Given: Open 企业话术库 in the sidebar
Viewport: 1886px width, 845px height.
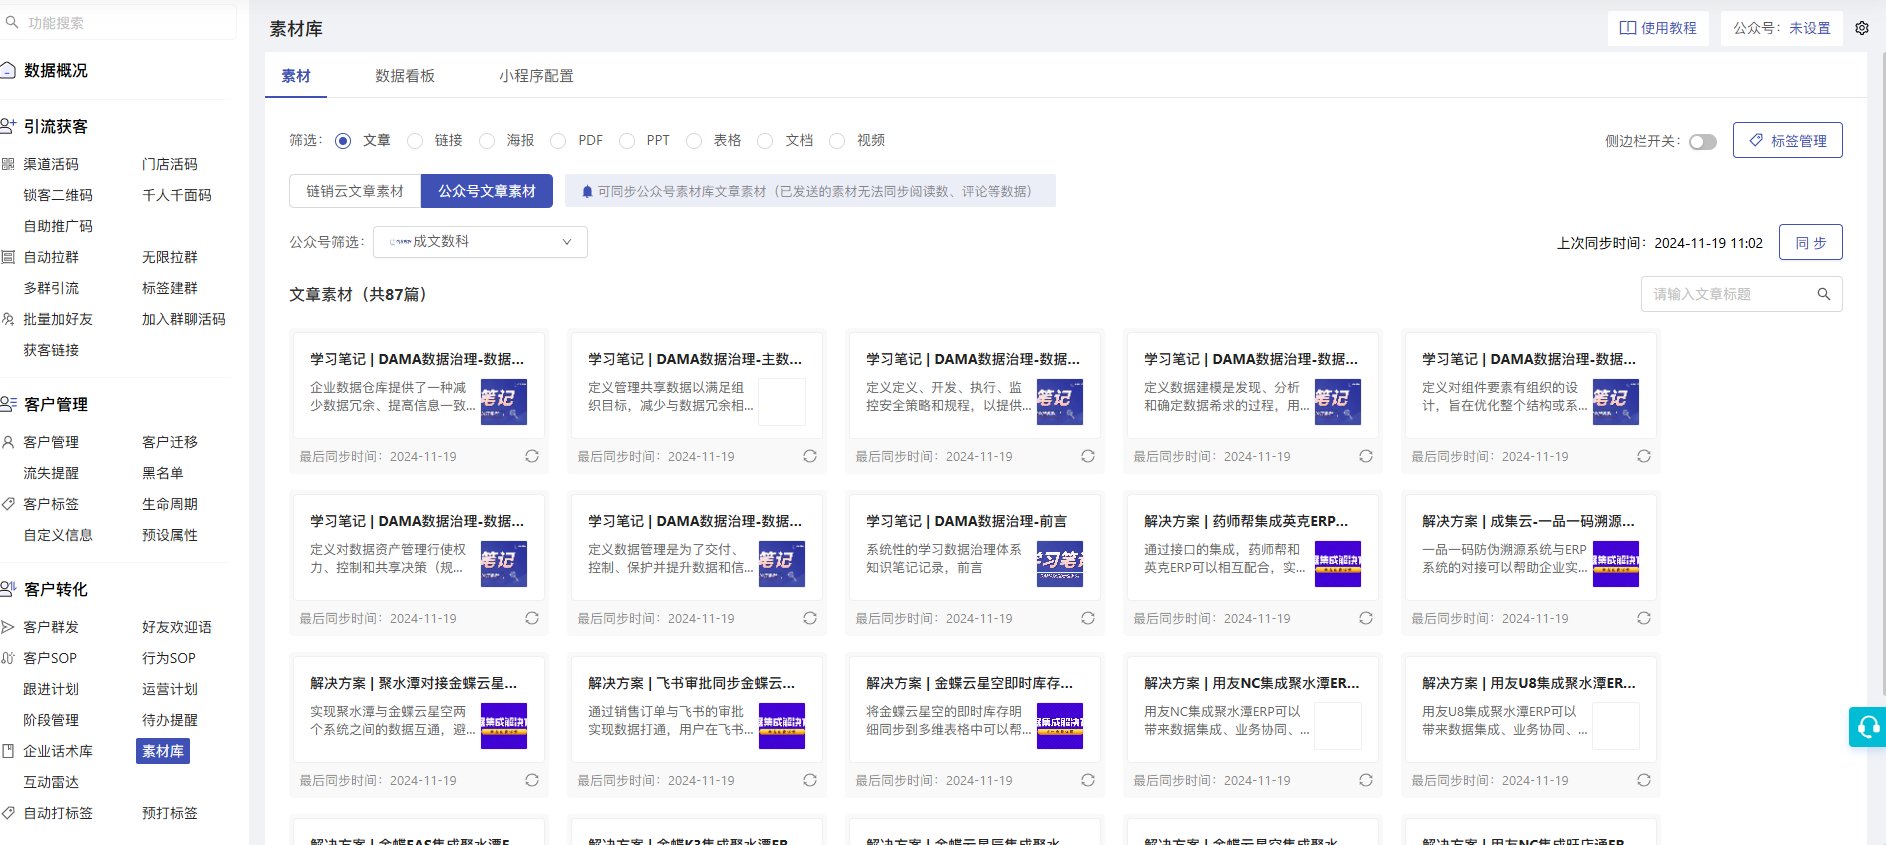Looking at the screenshot, I should [58, 751].
